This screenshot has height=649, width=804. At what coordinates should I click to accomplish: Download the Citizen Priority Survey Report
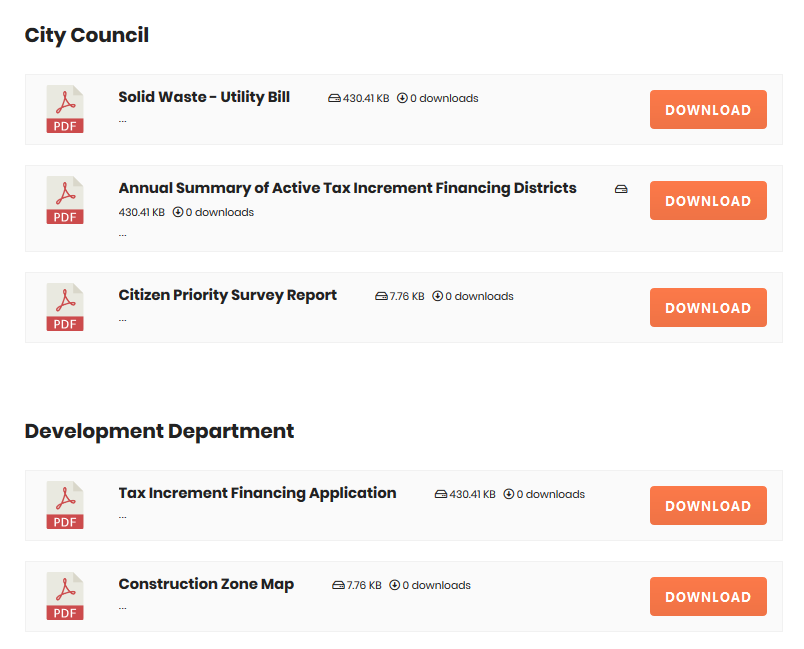click(708, 308)
